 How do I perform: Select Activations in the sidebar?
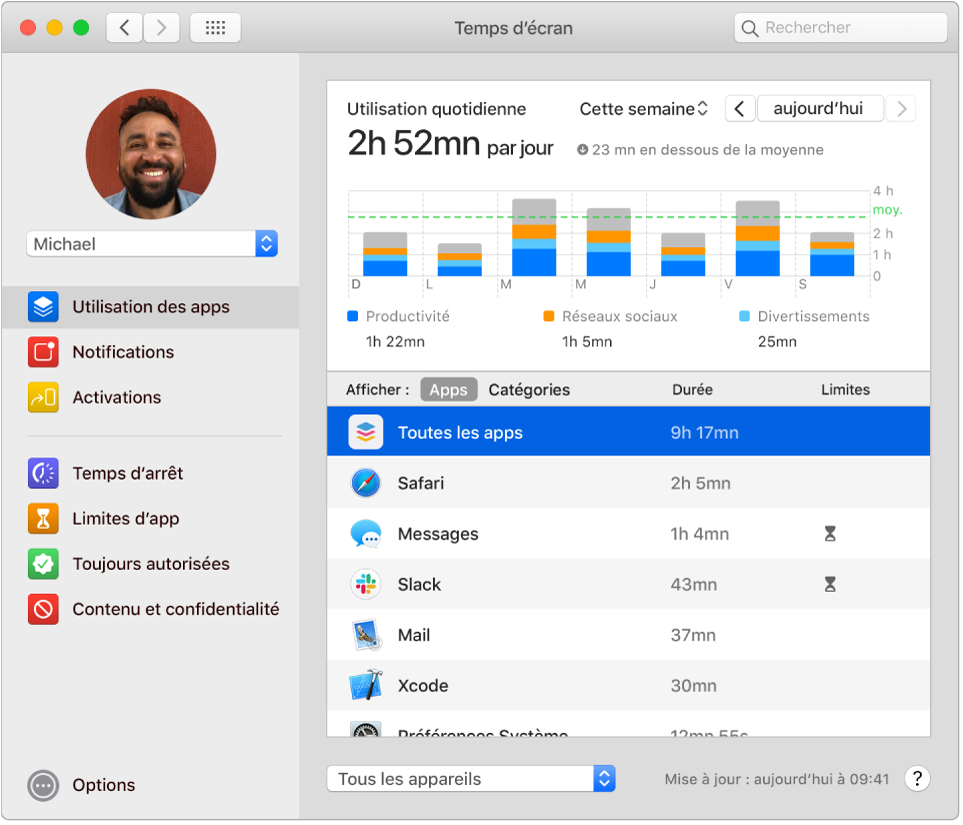coord(116,397)
